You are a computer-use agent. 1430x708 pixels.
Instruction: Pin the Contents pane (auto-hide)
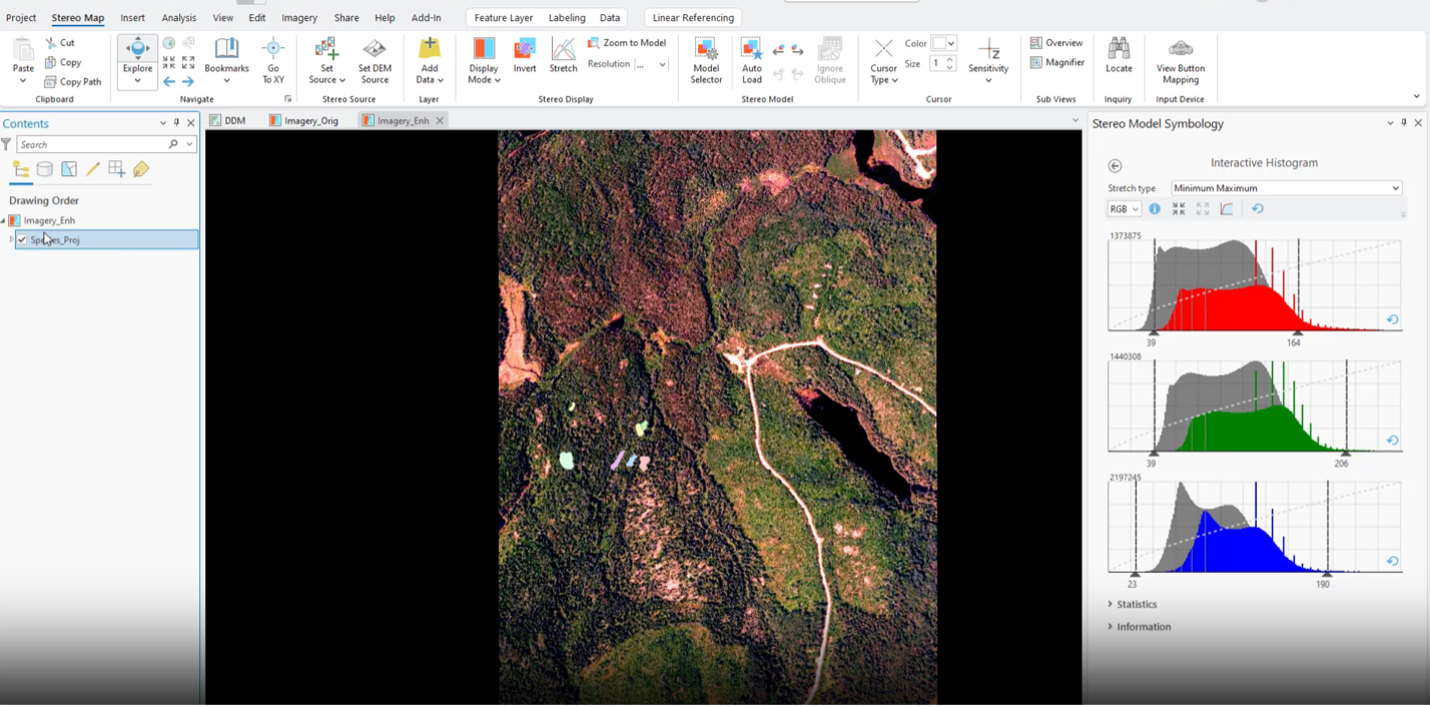177,123
